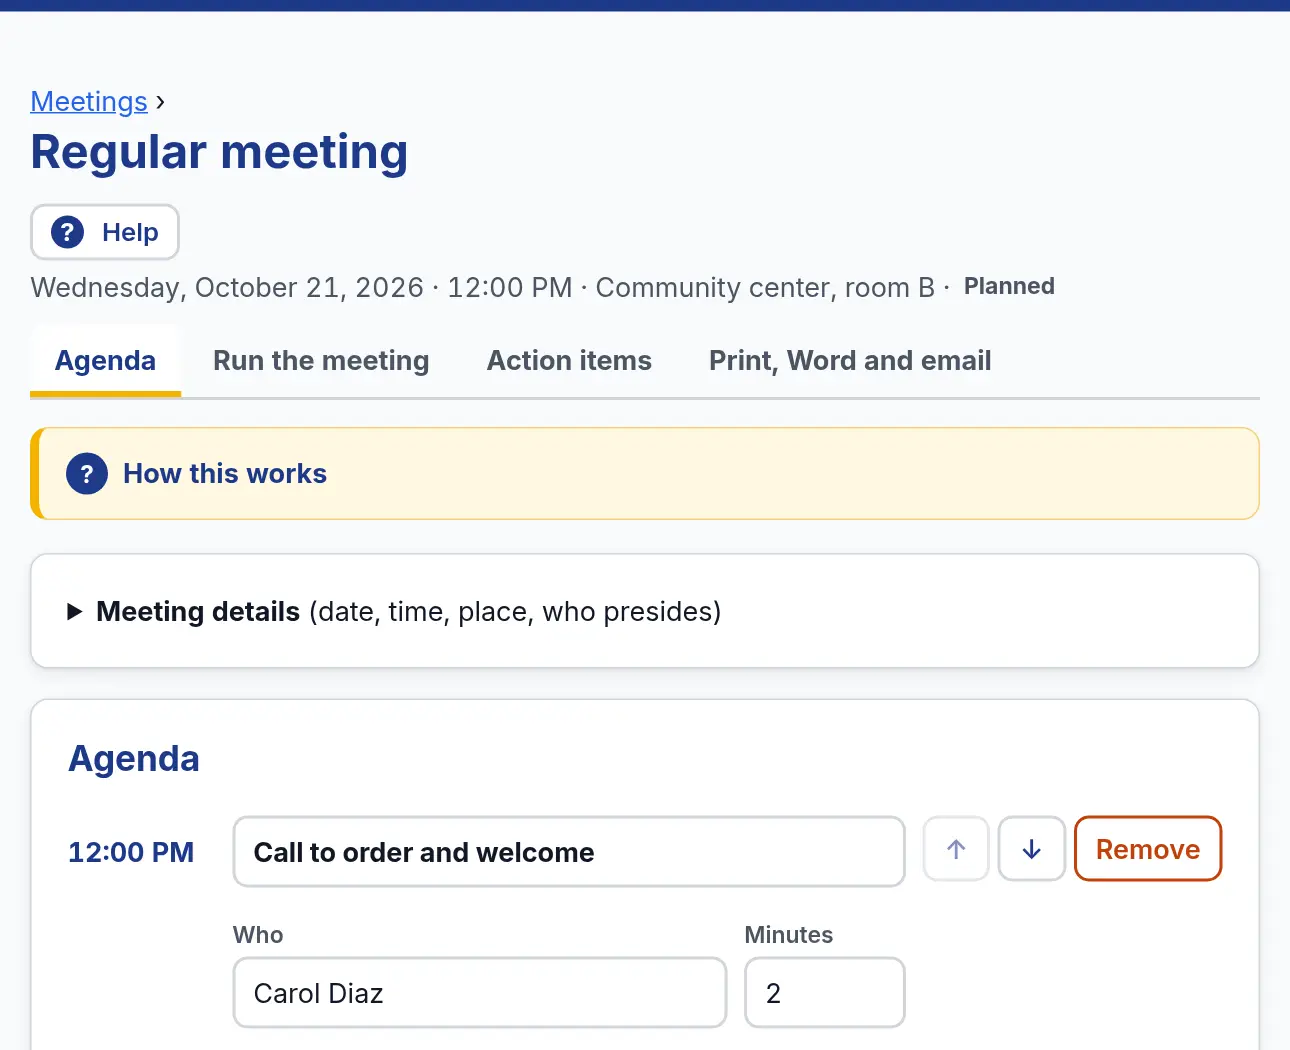Open the Help button

tap(105, 232)
